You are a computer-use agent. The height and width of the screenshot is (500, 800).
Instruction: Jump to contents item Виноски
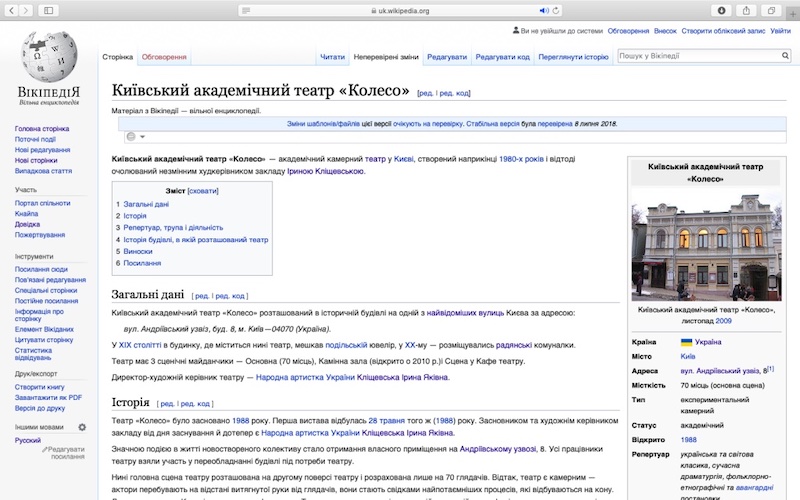[138, 252]
